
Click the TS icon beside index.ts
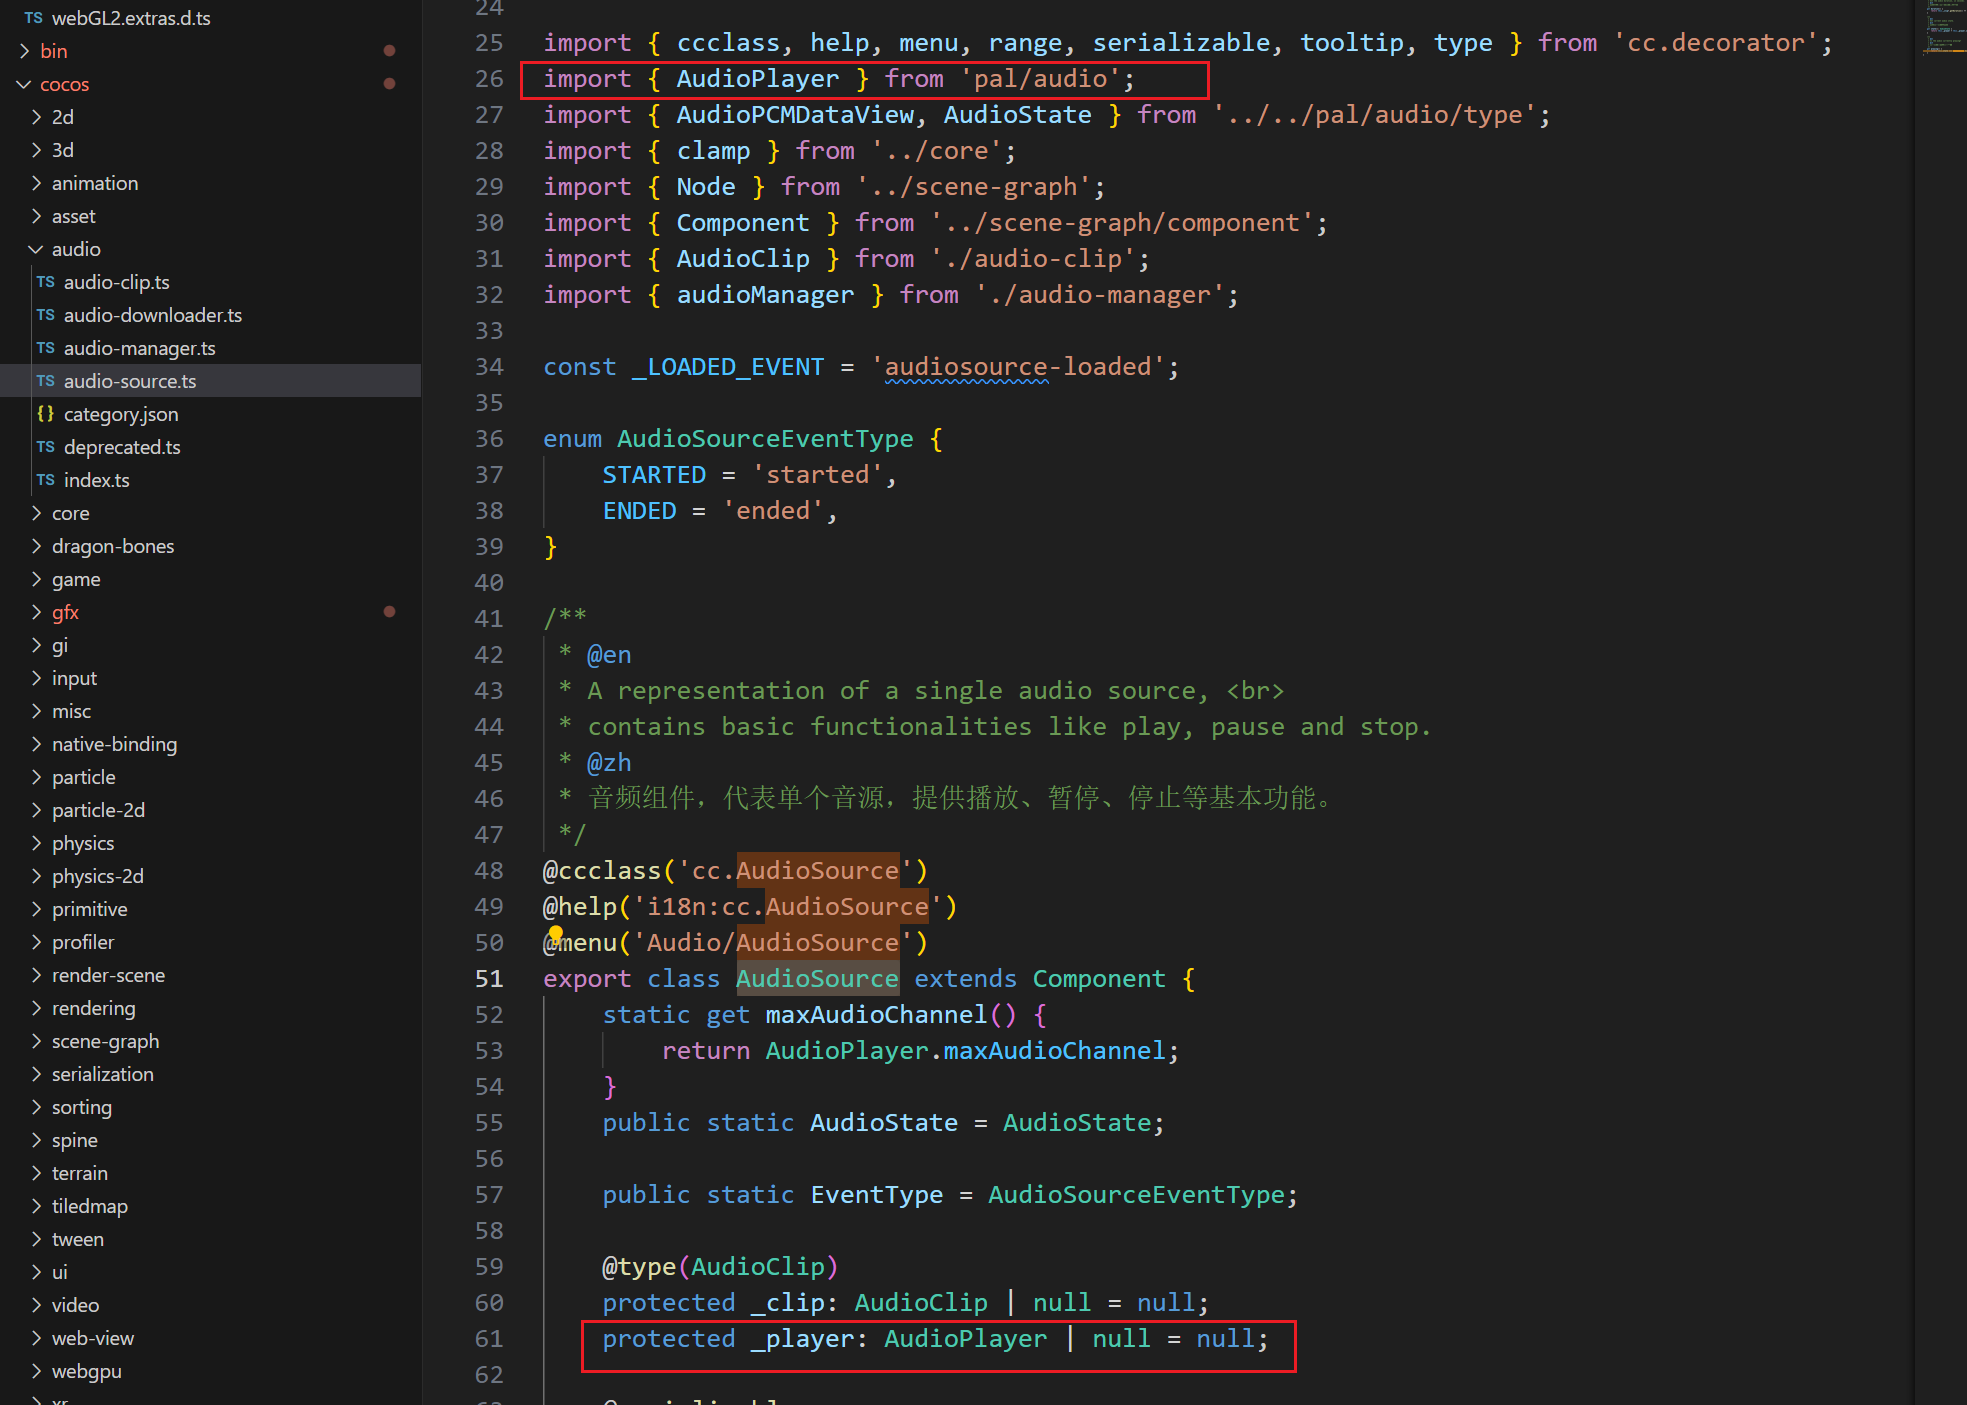[x=46, y=480]
